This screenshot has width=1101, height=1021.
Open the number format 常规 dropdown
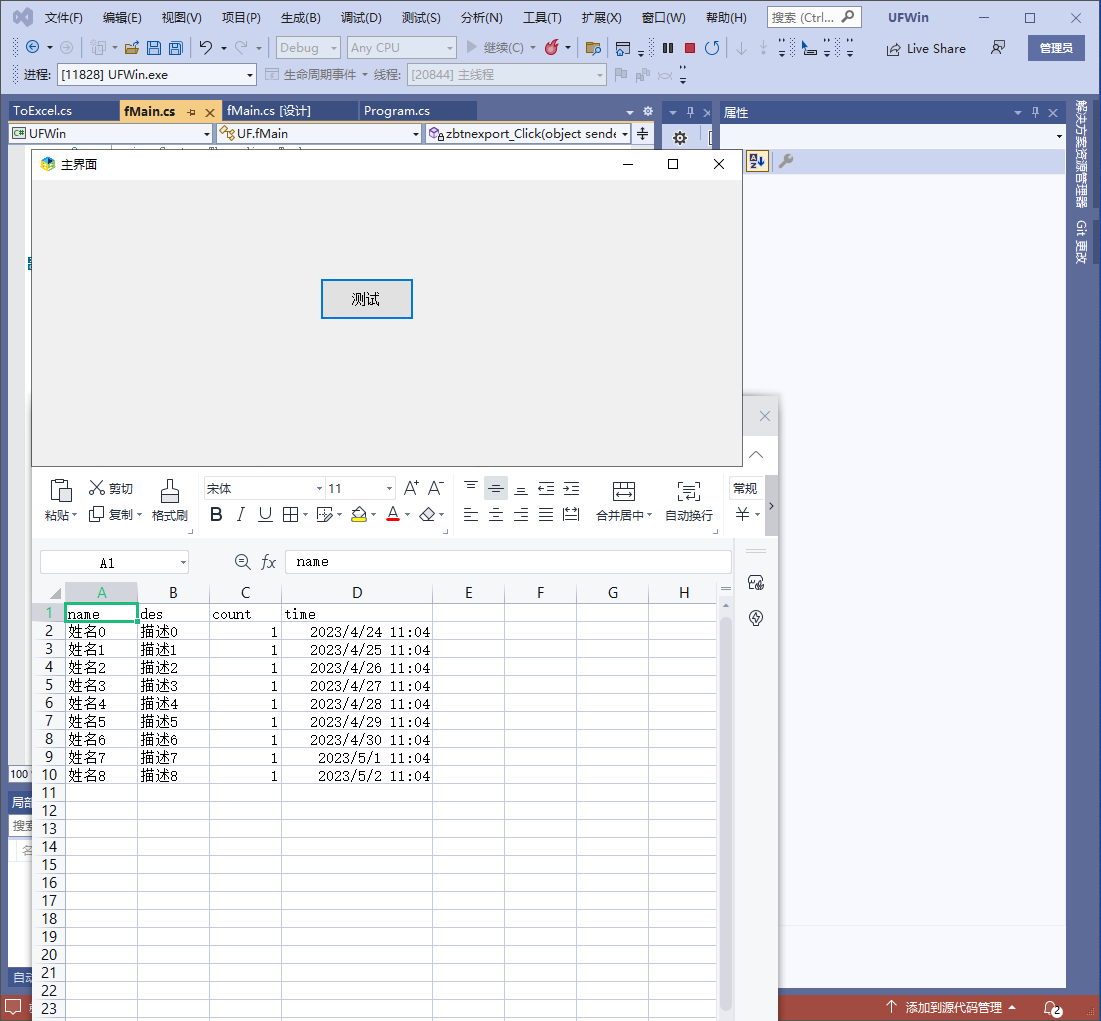point(745,488)
